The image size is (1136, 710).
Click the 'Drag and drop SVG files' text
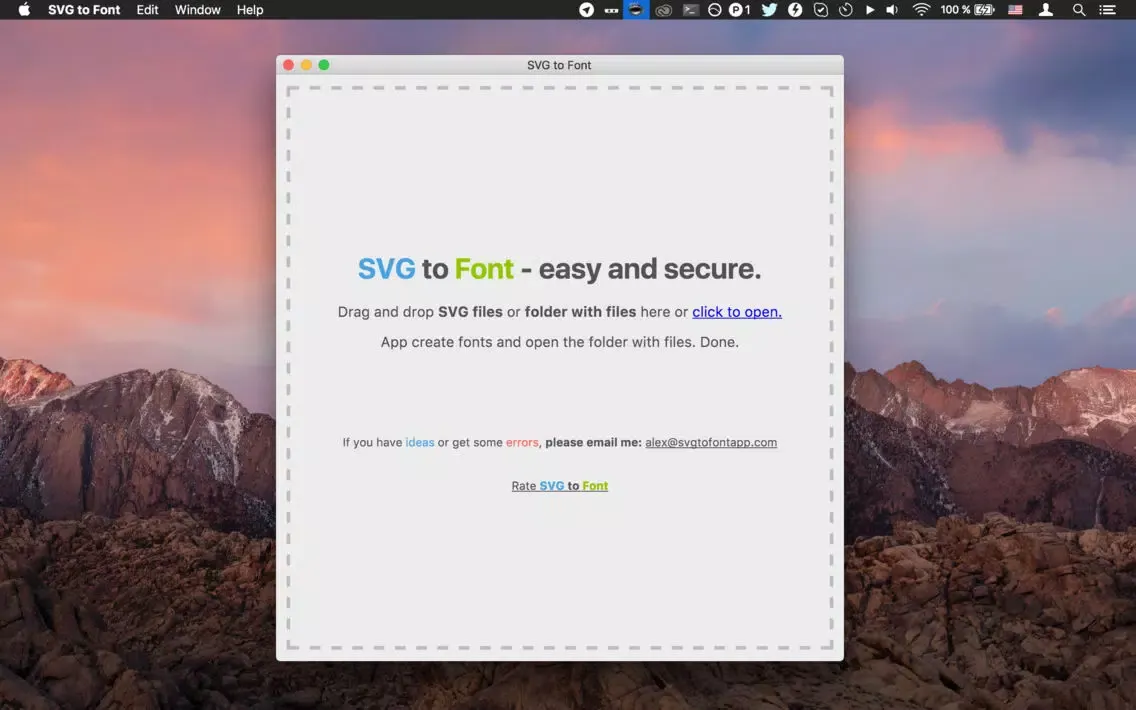(x=420, y=312)
